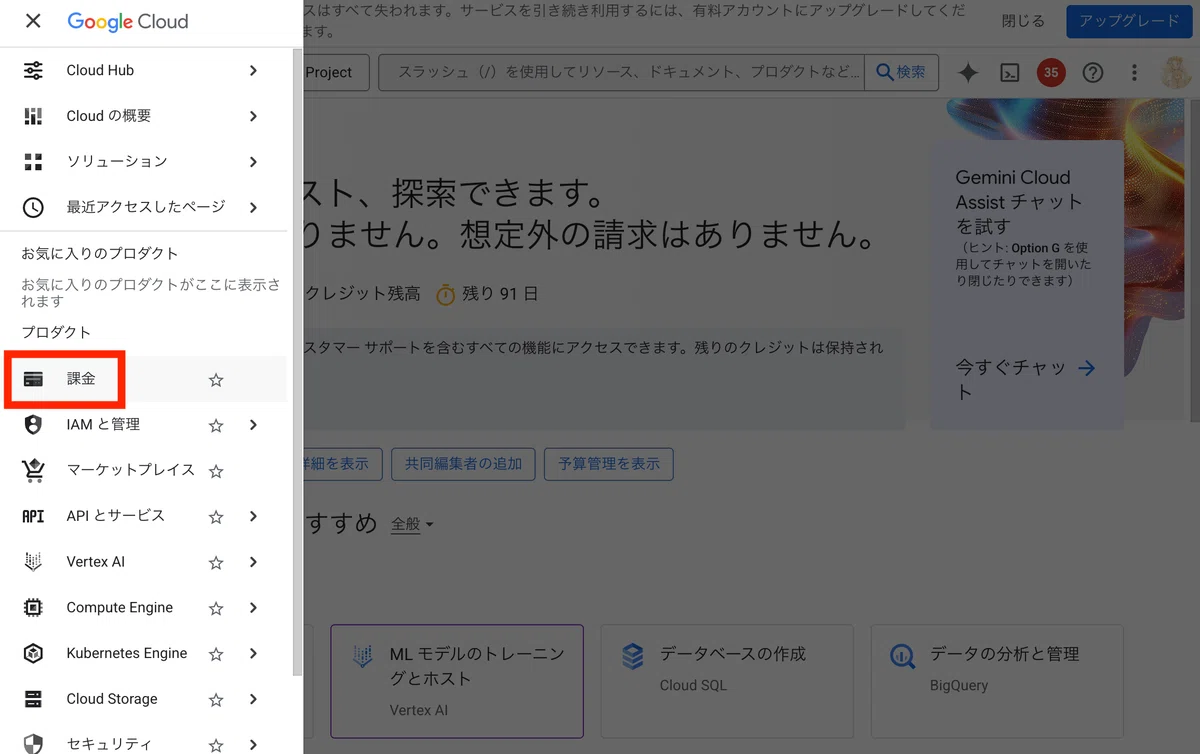The height and width of the screenshot is (754, 1200).
Task: Open Gemini sparkle icon in top bar
Action: [x=968, y=72]
